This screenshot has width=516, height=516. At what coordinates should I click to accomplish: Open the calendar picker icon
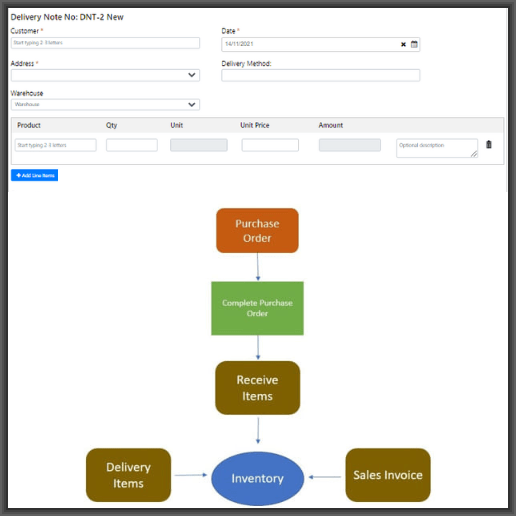414,44
